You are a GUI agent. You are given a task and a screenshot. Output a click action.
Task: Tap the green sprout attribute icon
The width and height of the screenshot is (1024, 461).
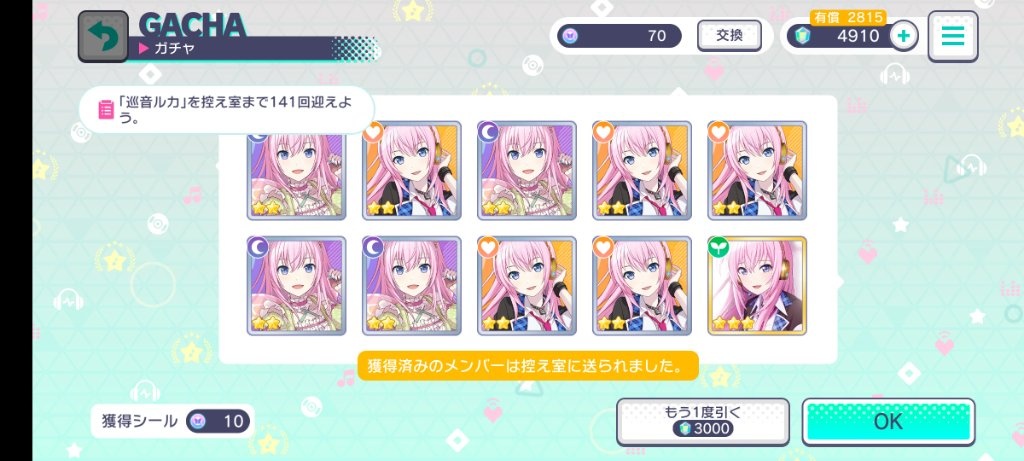click(718, 247)
